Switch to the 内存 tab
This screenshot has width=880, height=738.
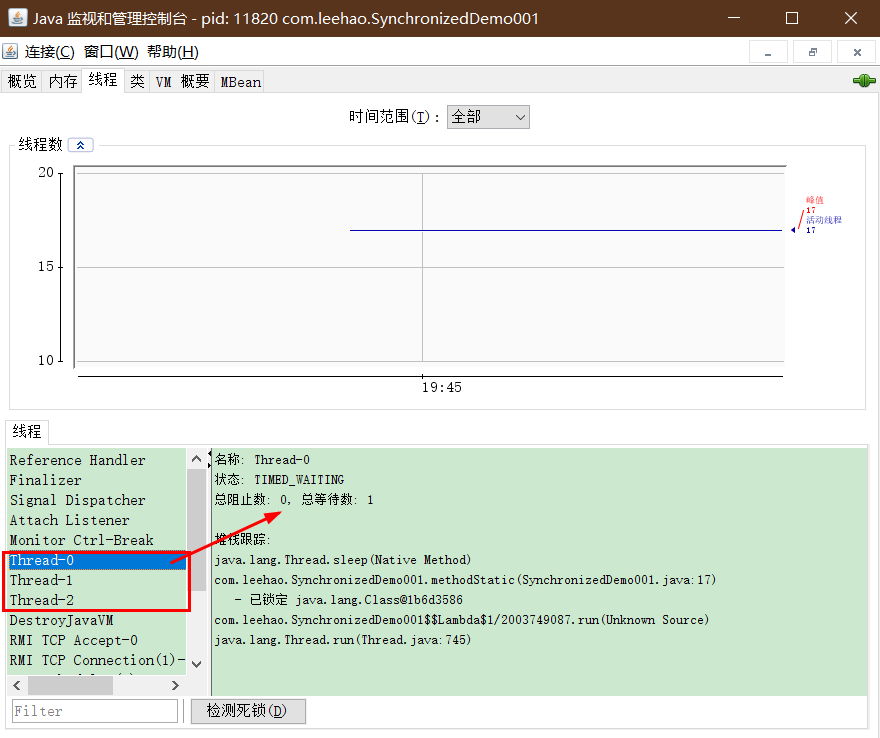63,82
